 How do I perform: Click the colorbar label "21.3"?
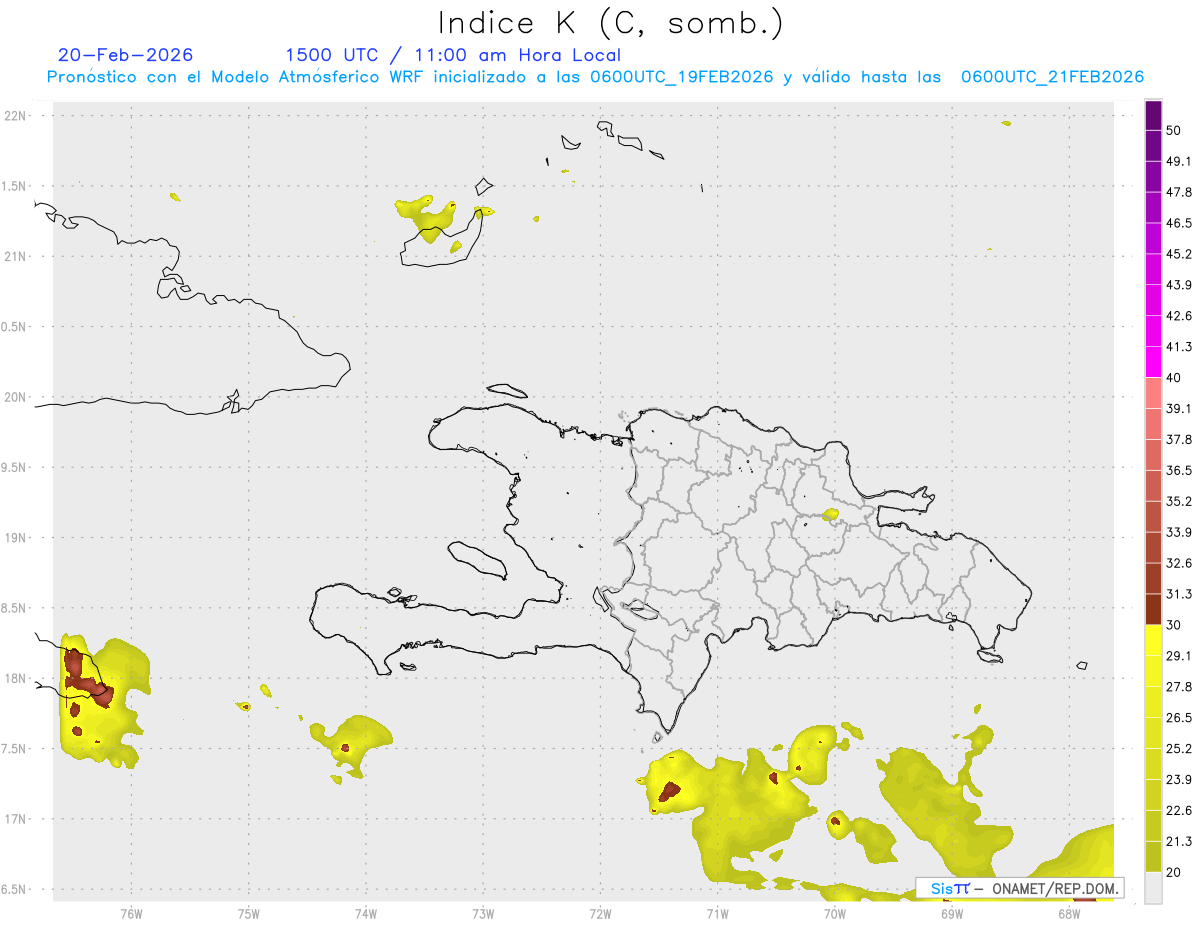tap(1179, 842)
